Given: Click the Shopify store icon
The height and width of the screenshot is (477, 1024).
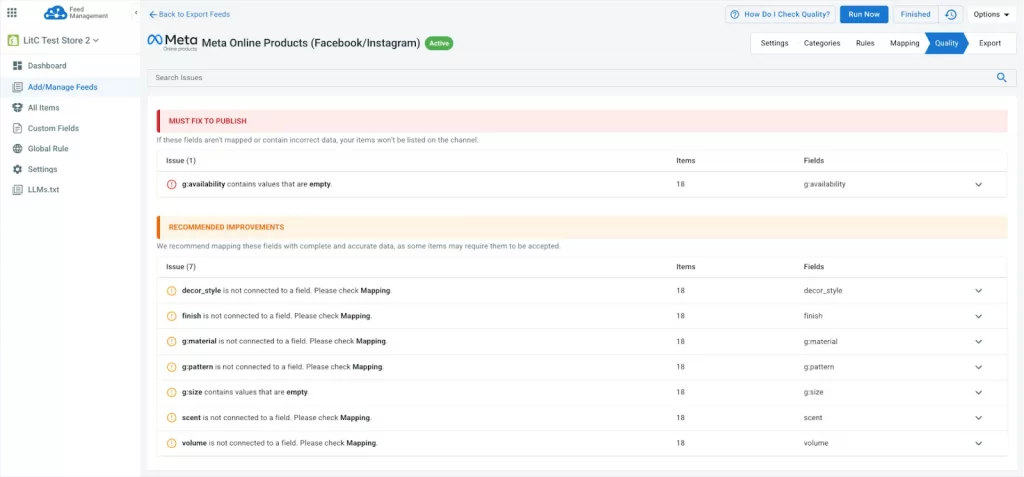Looking at the screenshot, I should point(12,41).
